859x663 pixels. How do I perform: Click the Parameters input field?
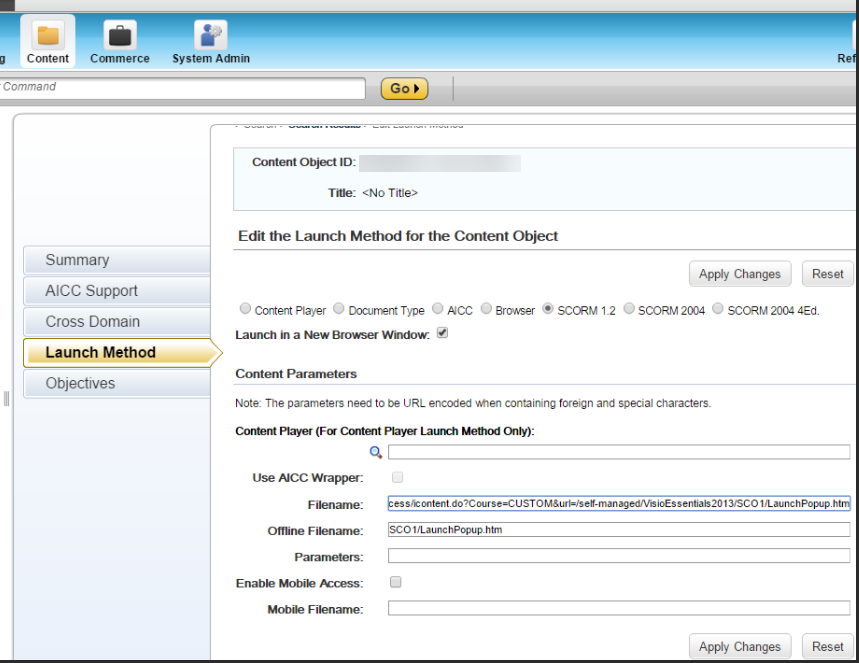click(x=619, y=556)
